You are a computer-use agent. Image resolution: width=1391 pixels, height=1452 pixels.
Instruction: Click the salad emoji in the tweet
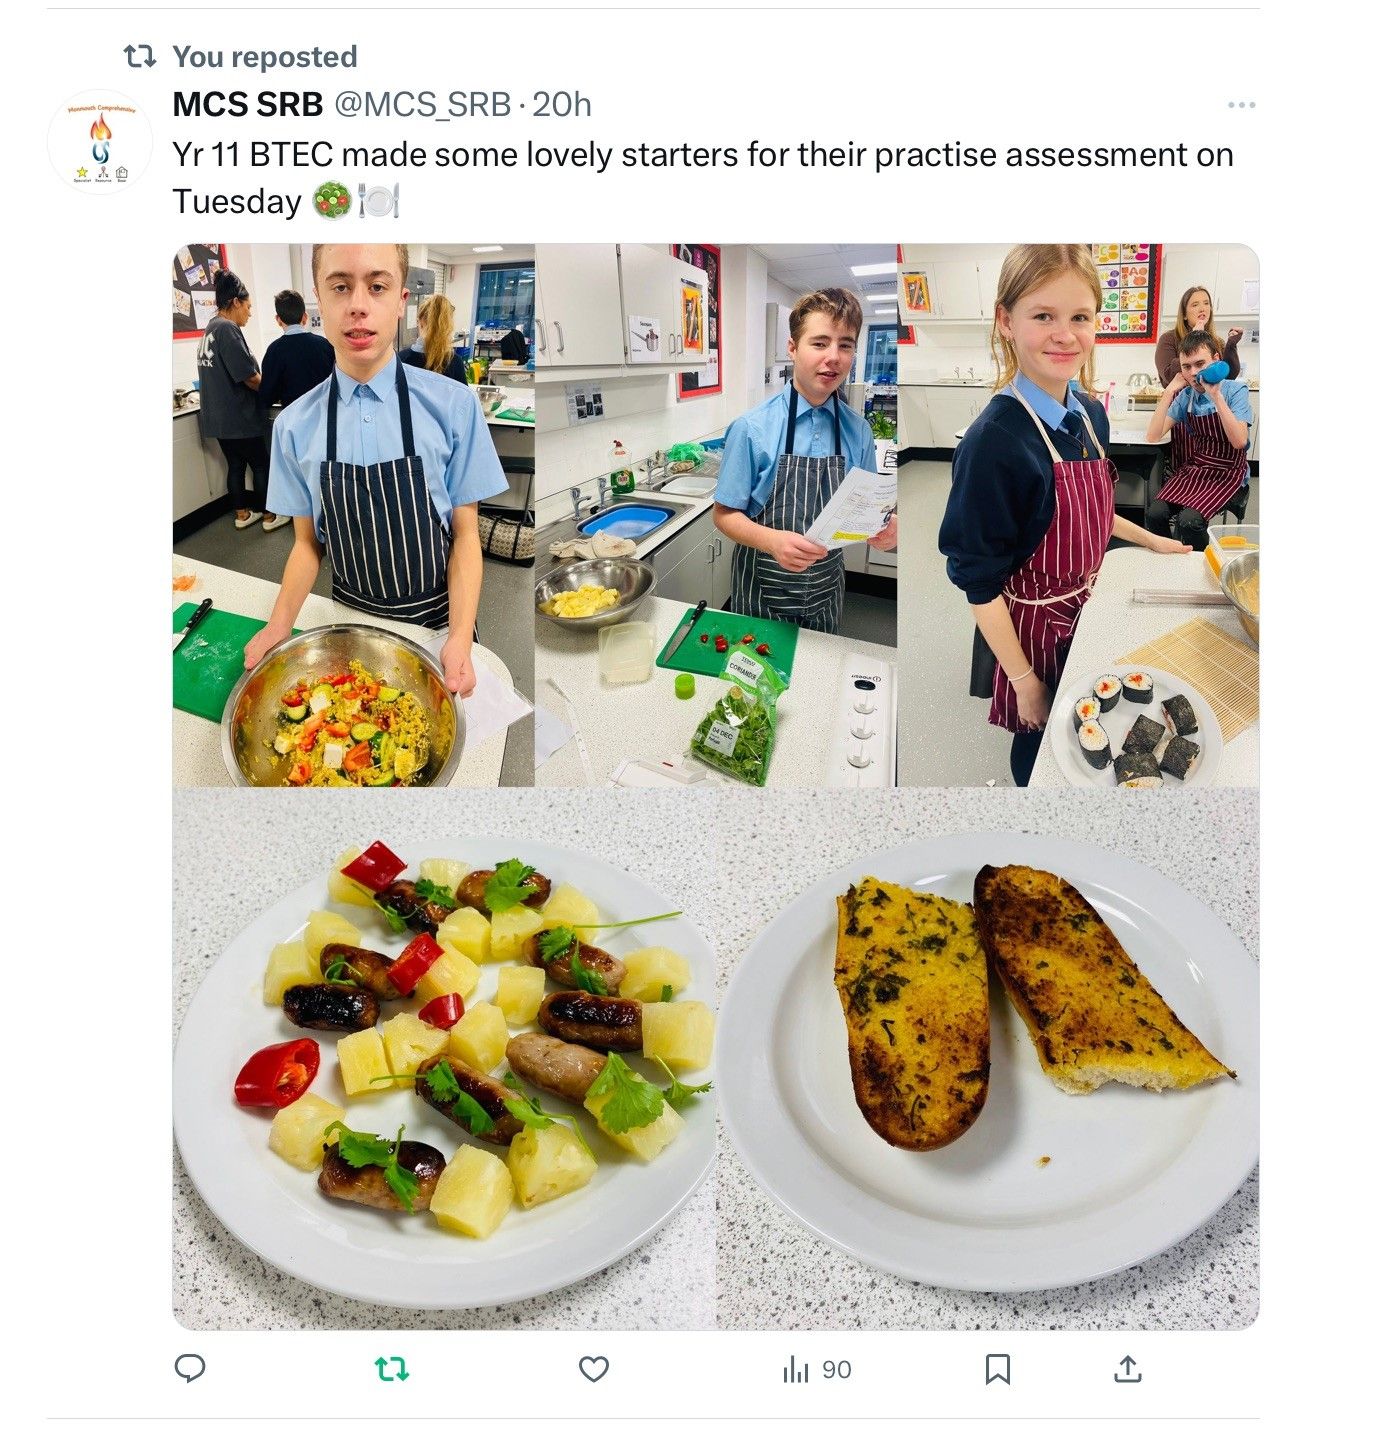[x=331, y=201]
